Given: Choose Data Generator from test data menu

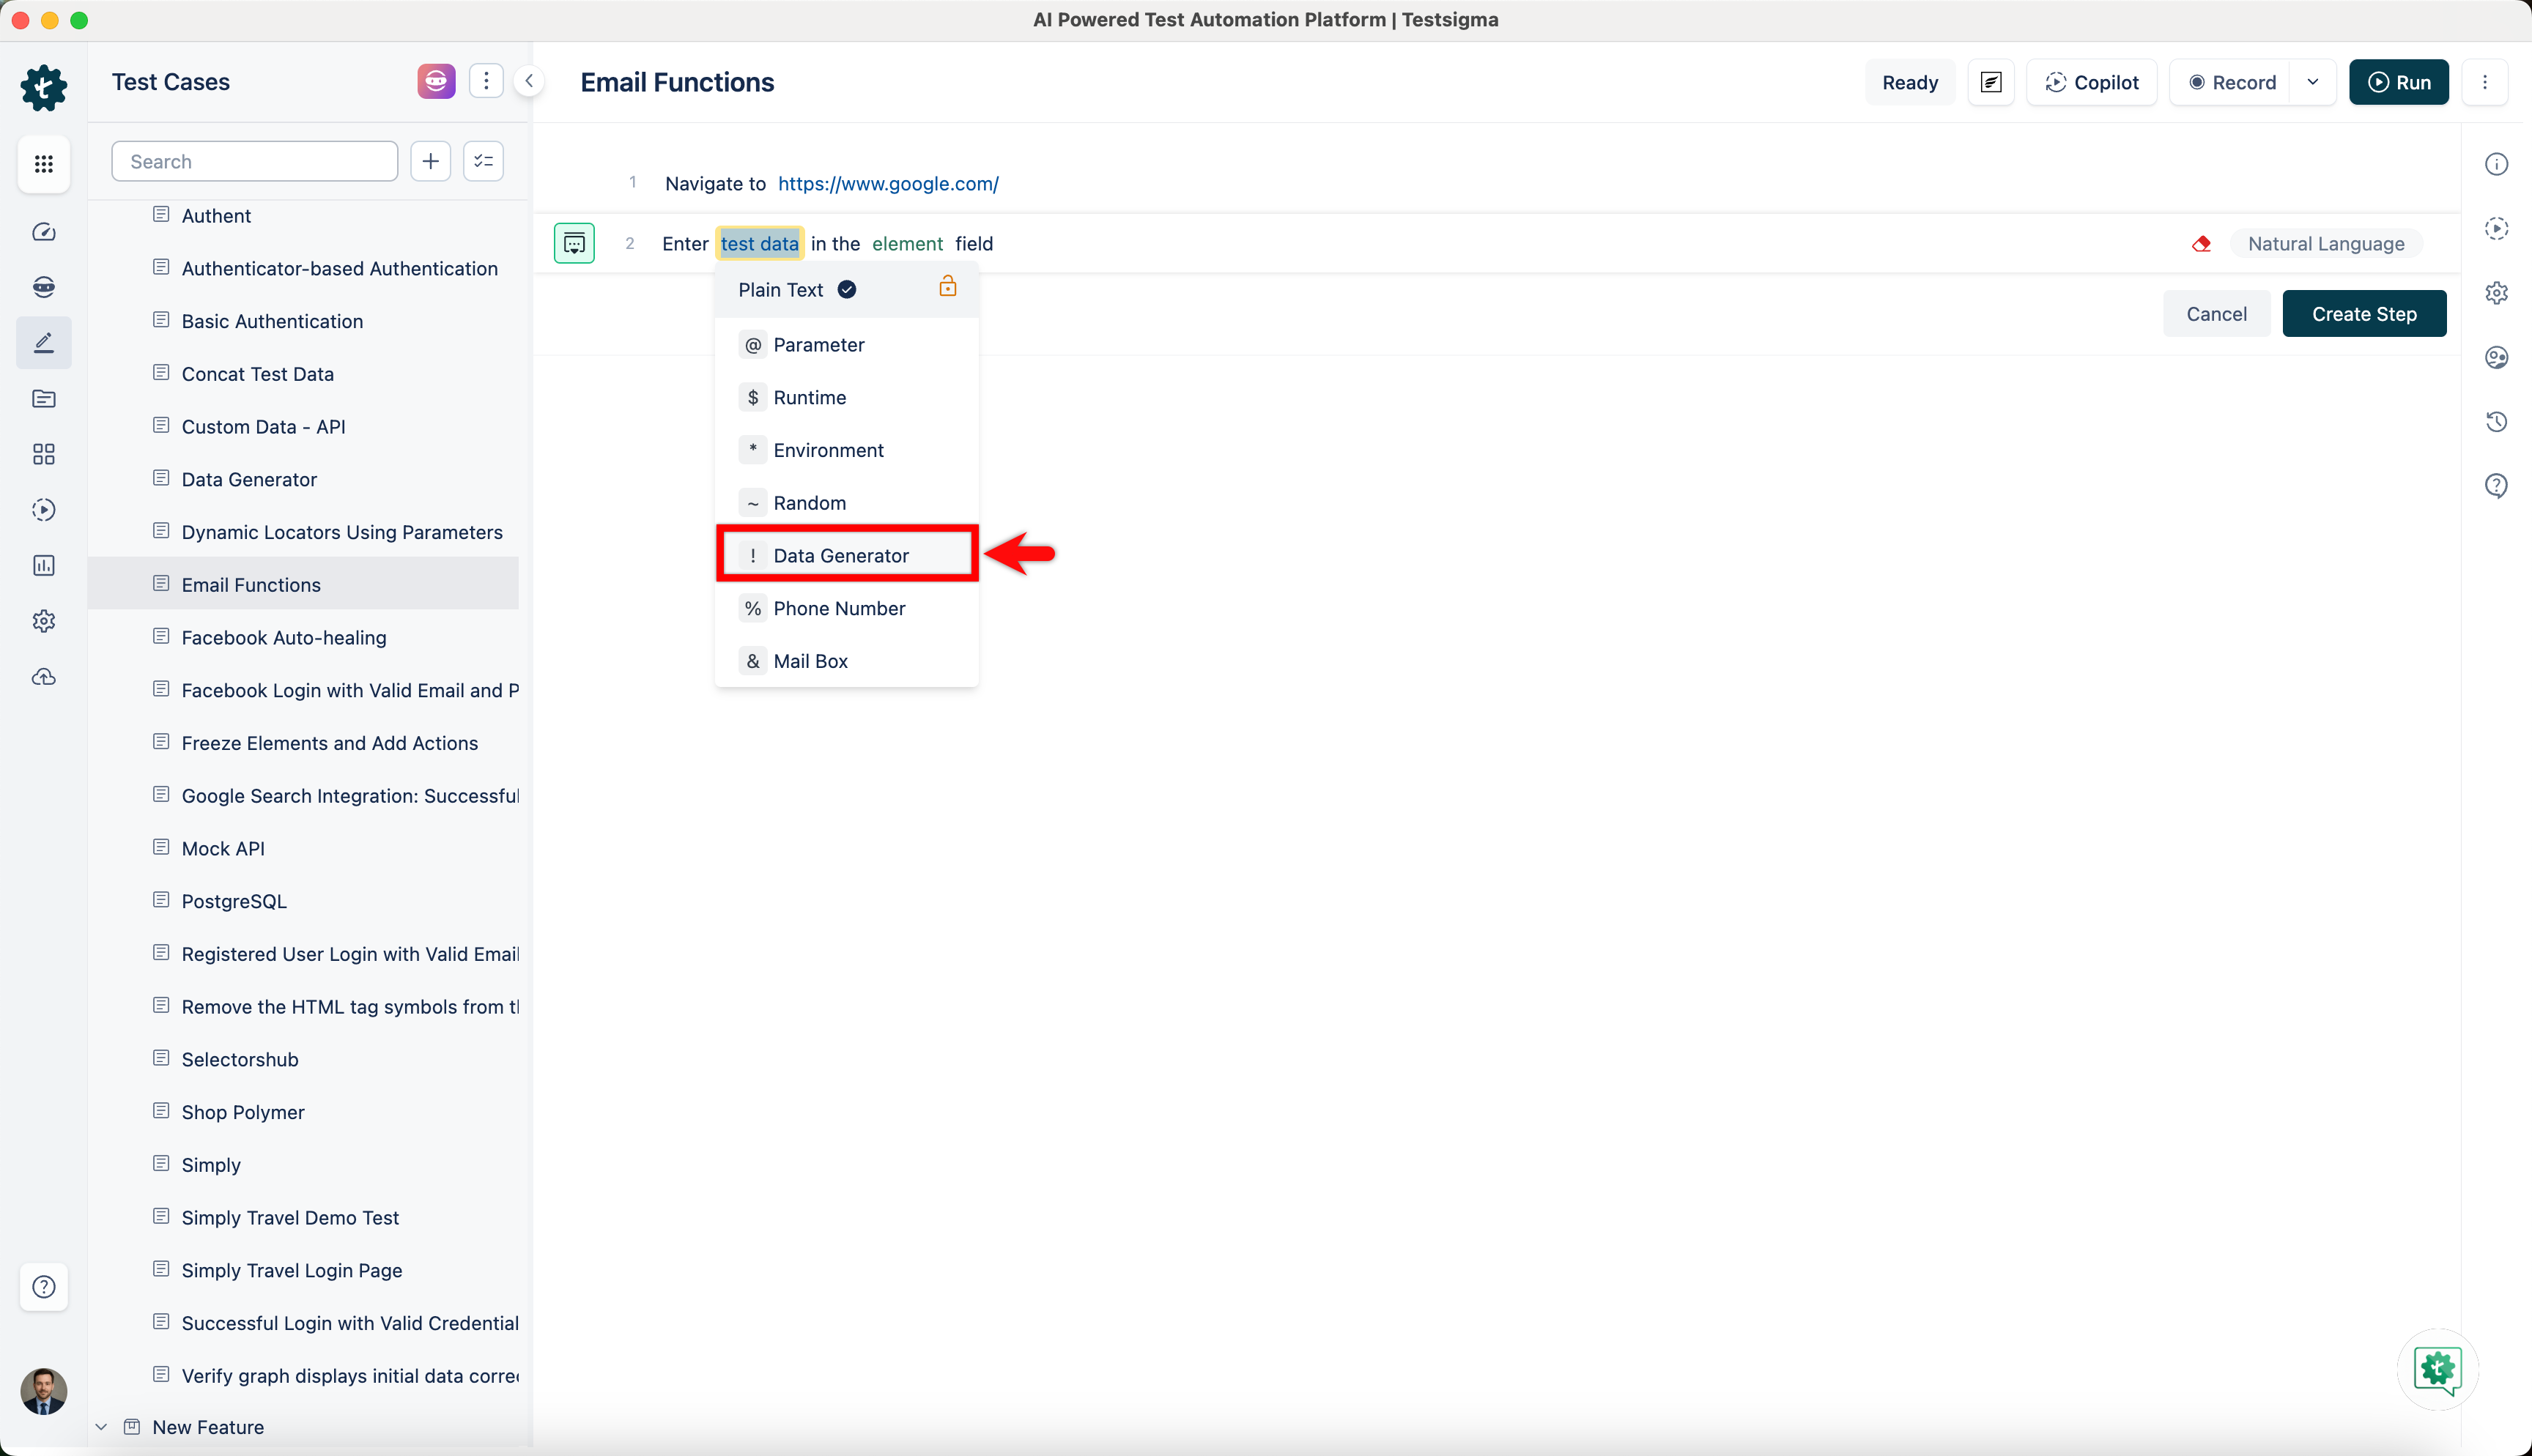Looking at the screenshot, I should tap(841, 556).
